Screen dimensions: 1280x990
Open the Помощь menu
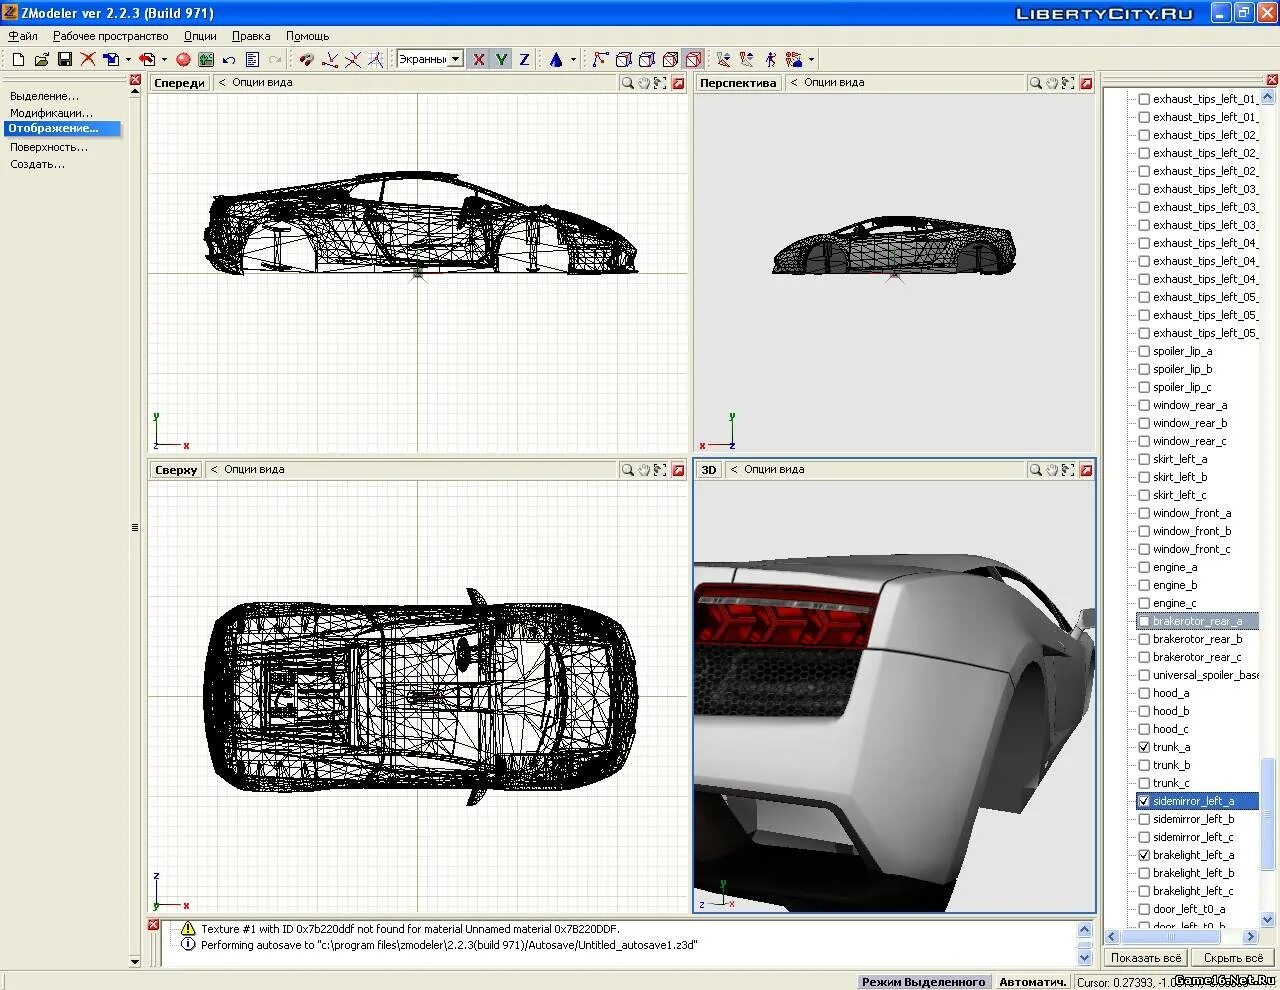[307, 36]
